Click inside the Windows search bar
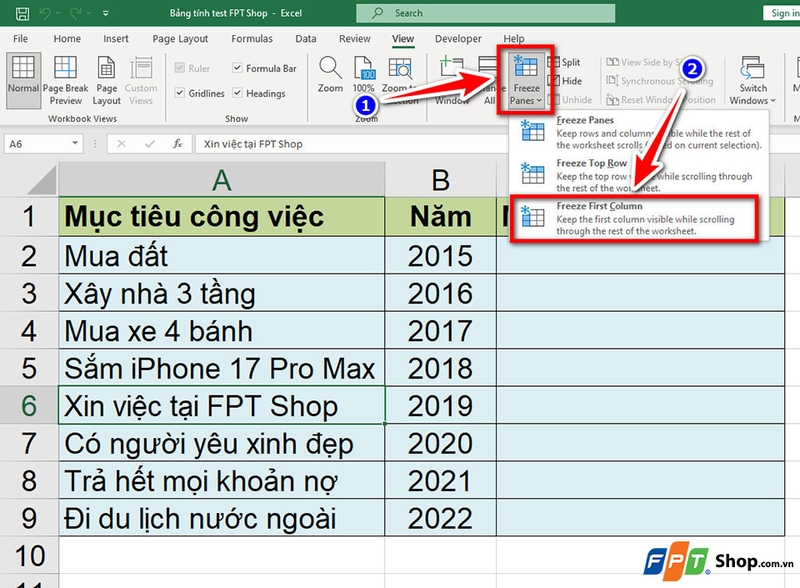The height and width of the screenshot is (588, 800). [x=485, y=14]
